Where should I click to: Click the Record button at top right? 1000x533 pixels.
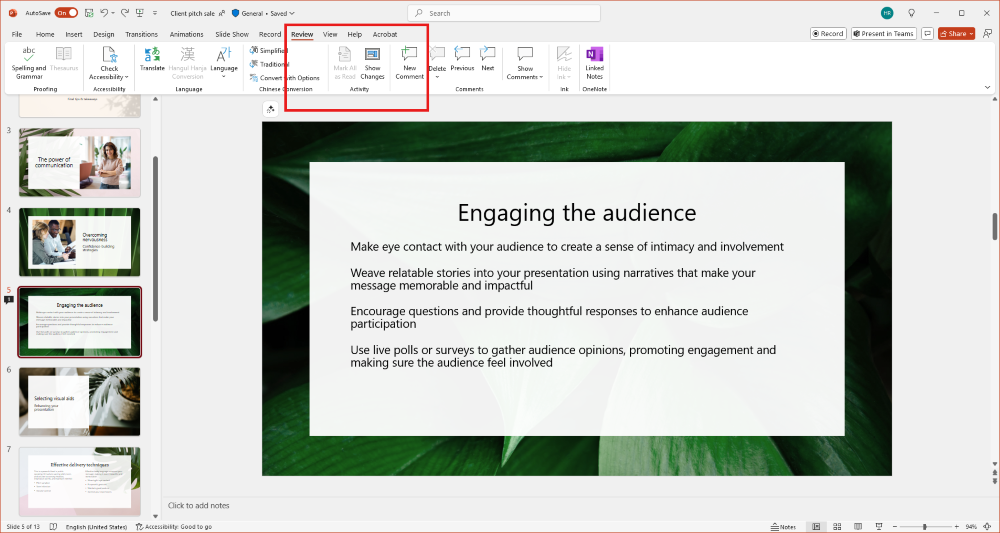click(x=828, y=34)
